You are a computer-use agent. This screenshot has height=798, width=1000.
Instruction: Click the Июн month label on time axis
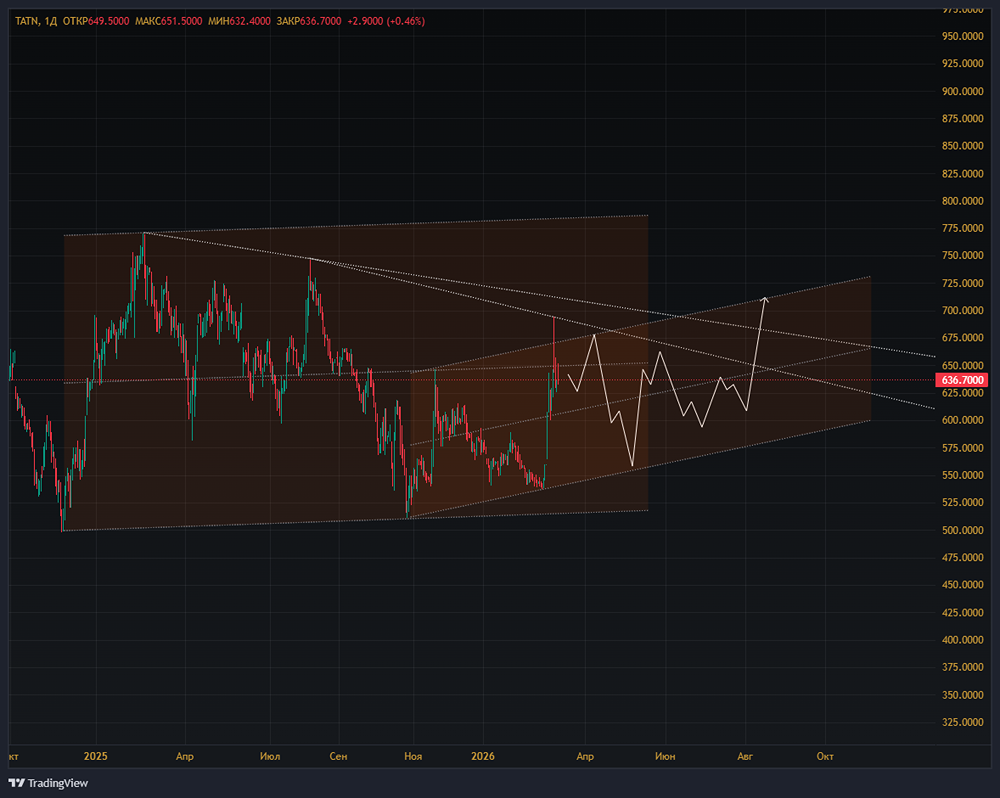[x=665, y=757]
